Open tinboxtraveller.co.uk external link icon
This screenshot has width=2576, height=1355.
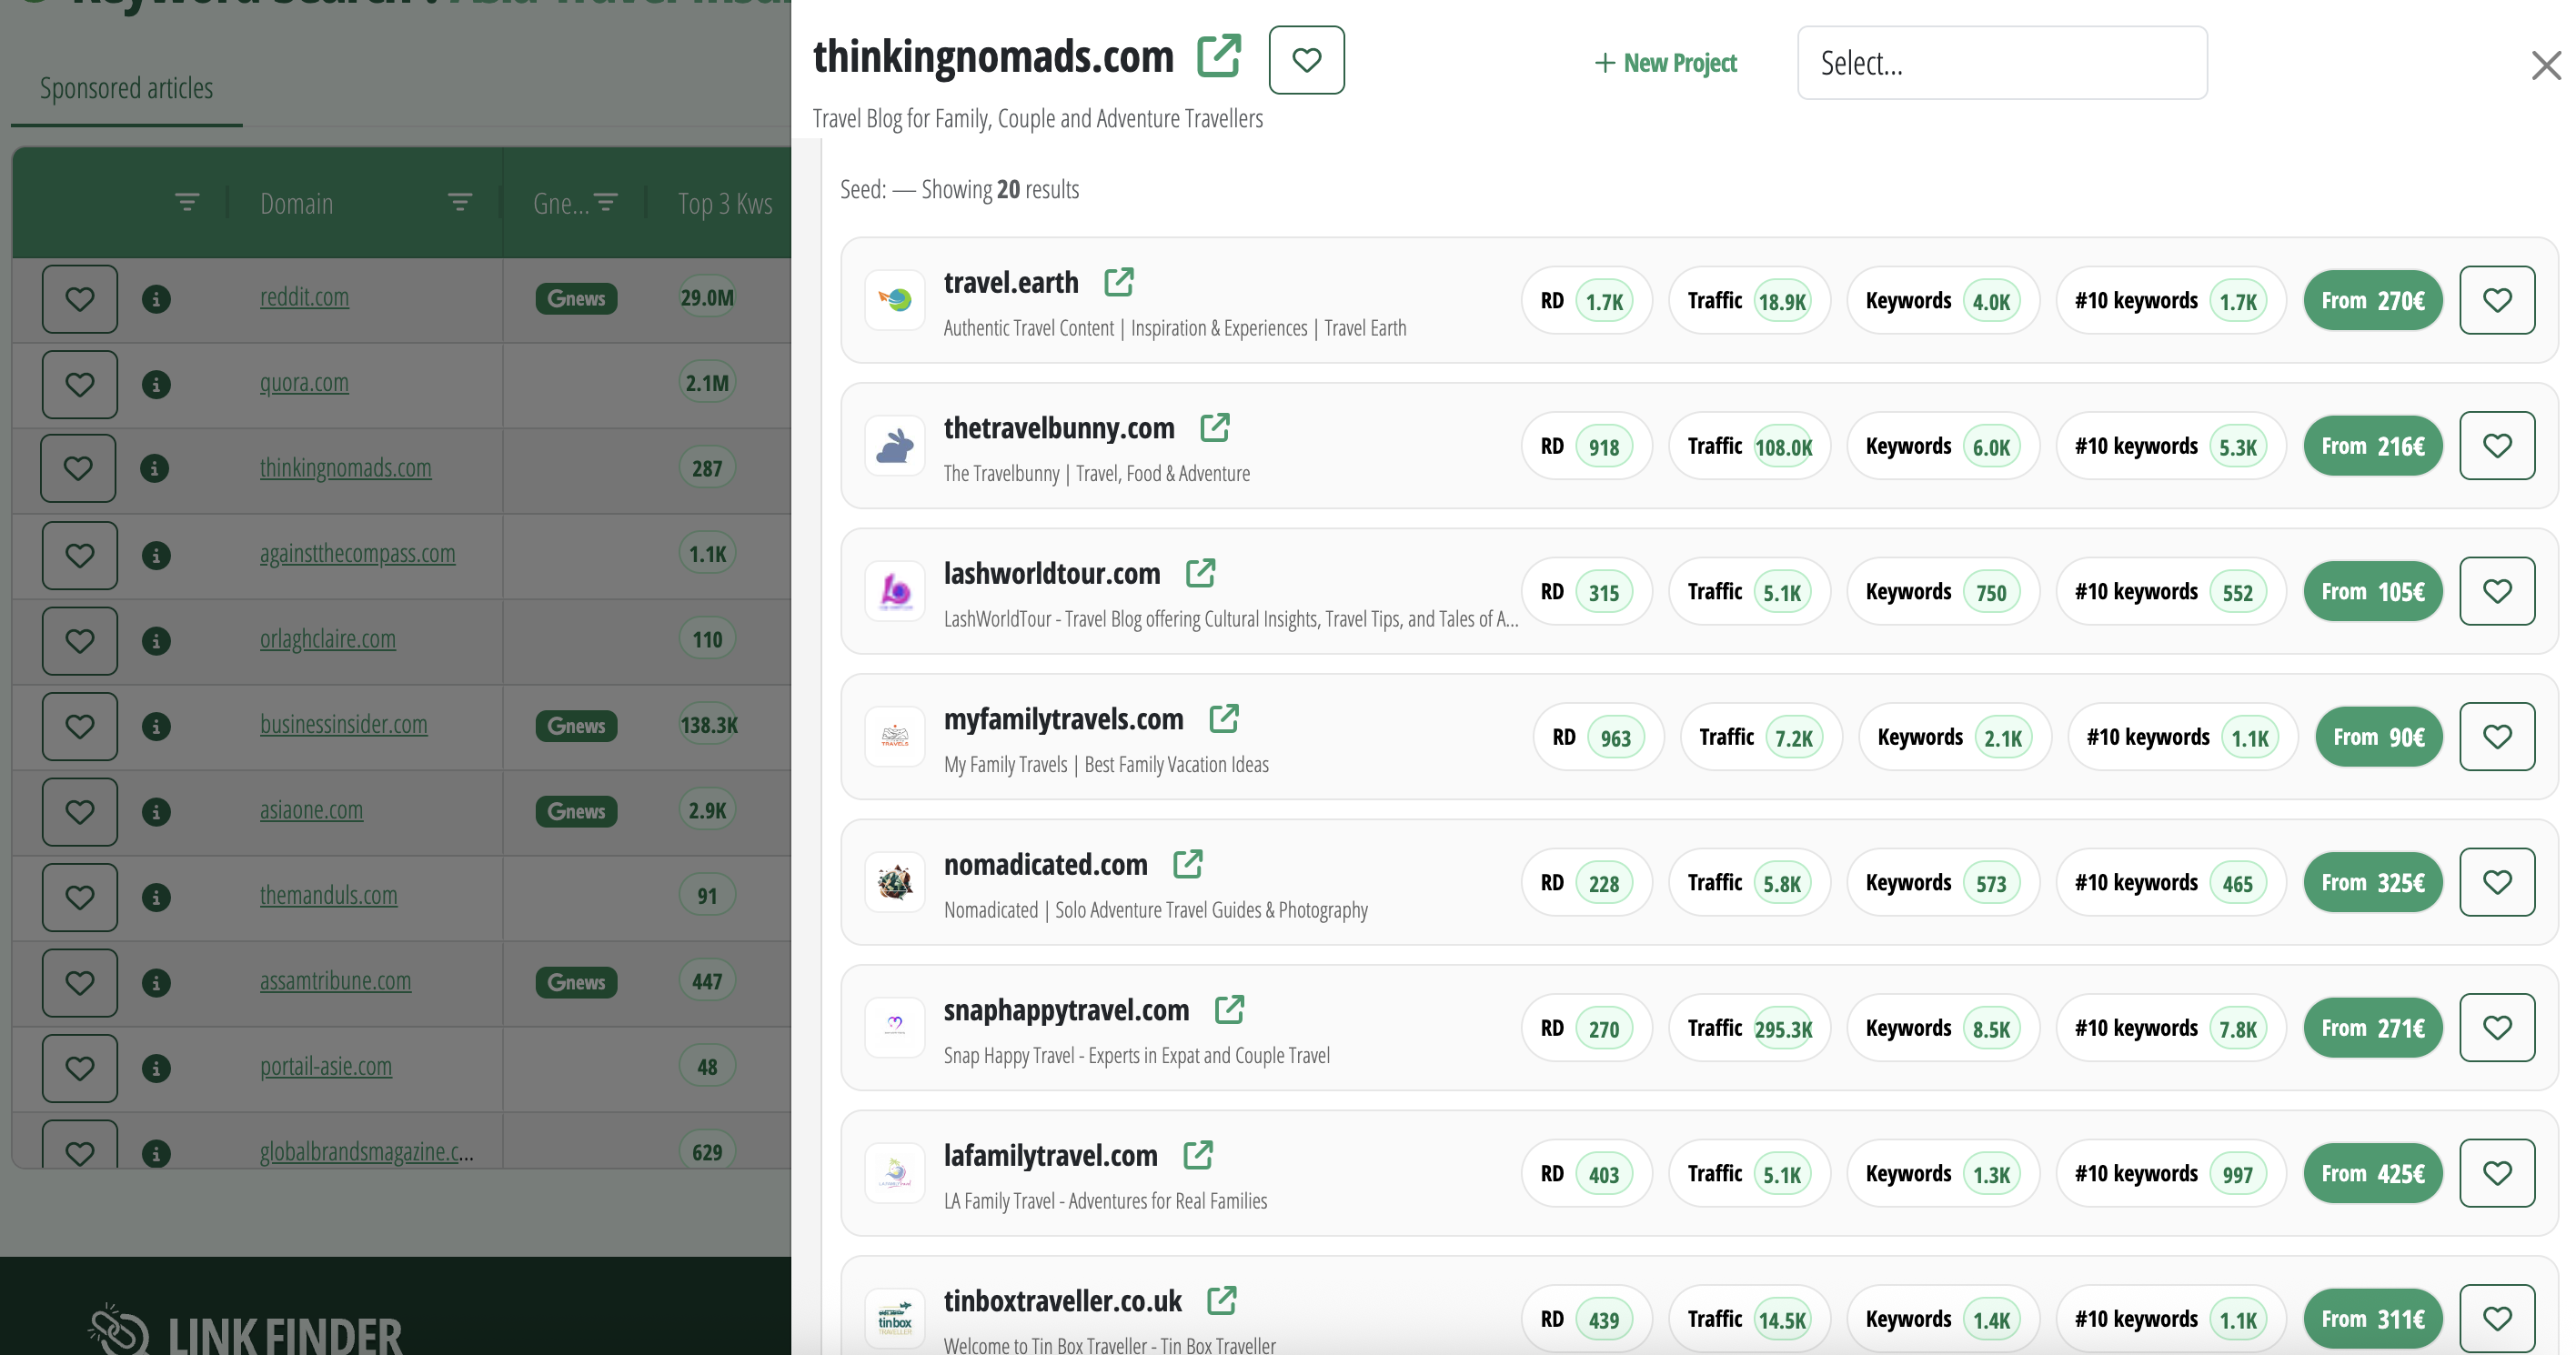tap(1222, 1300)
